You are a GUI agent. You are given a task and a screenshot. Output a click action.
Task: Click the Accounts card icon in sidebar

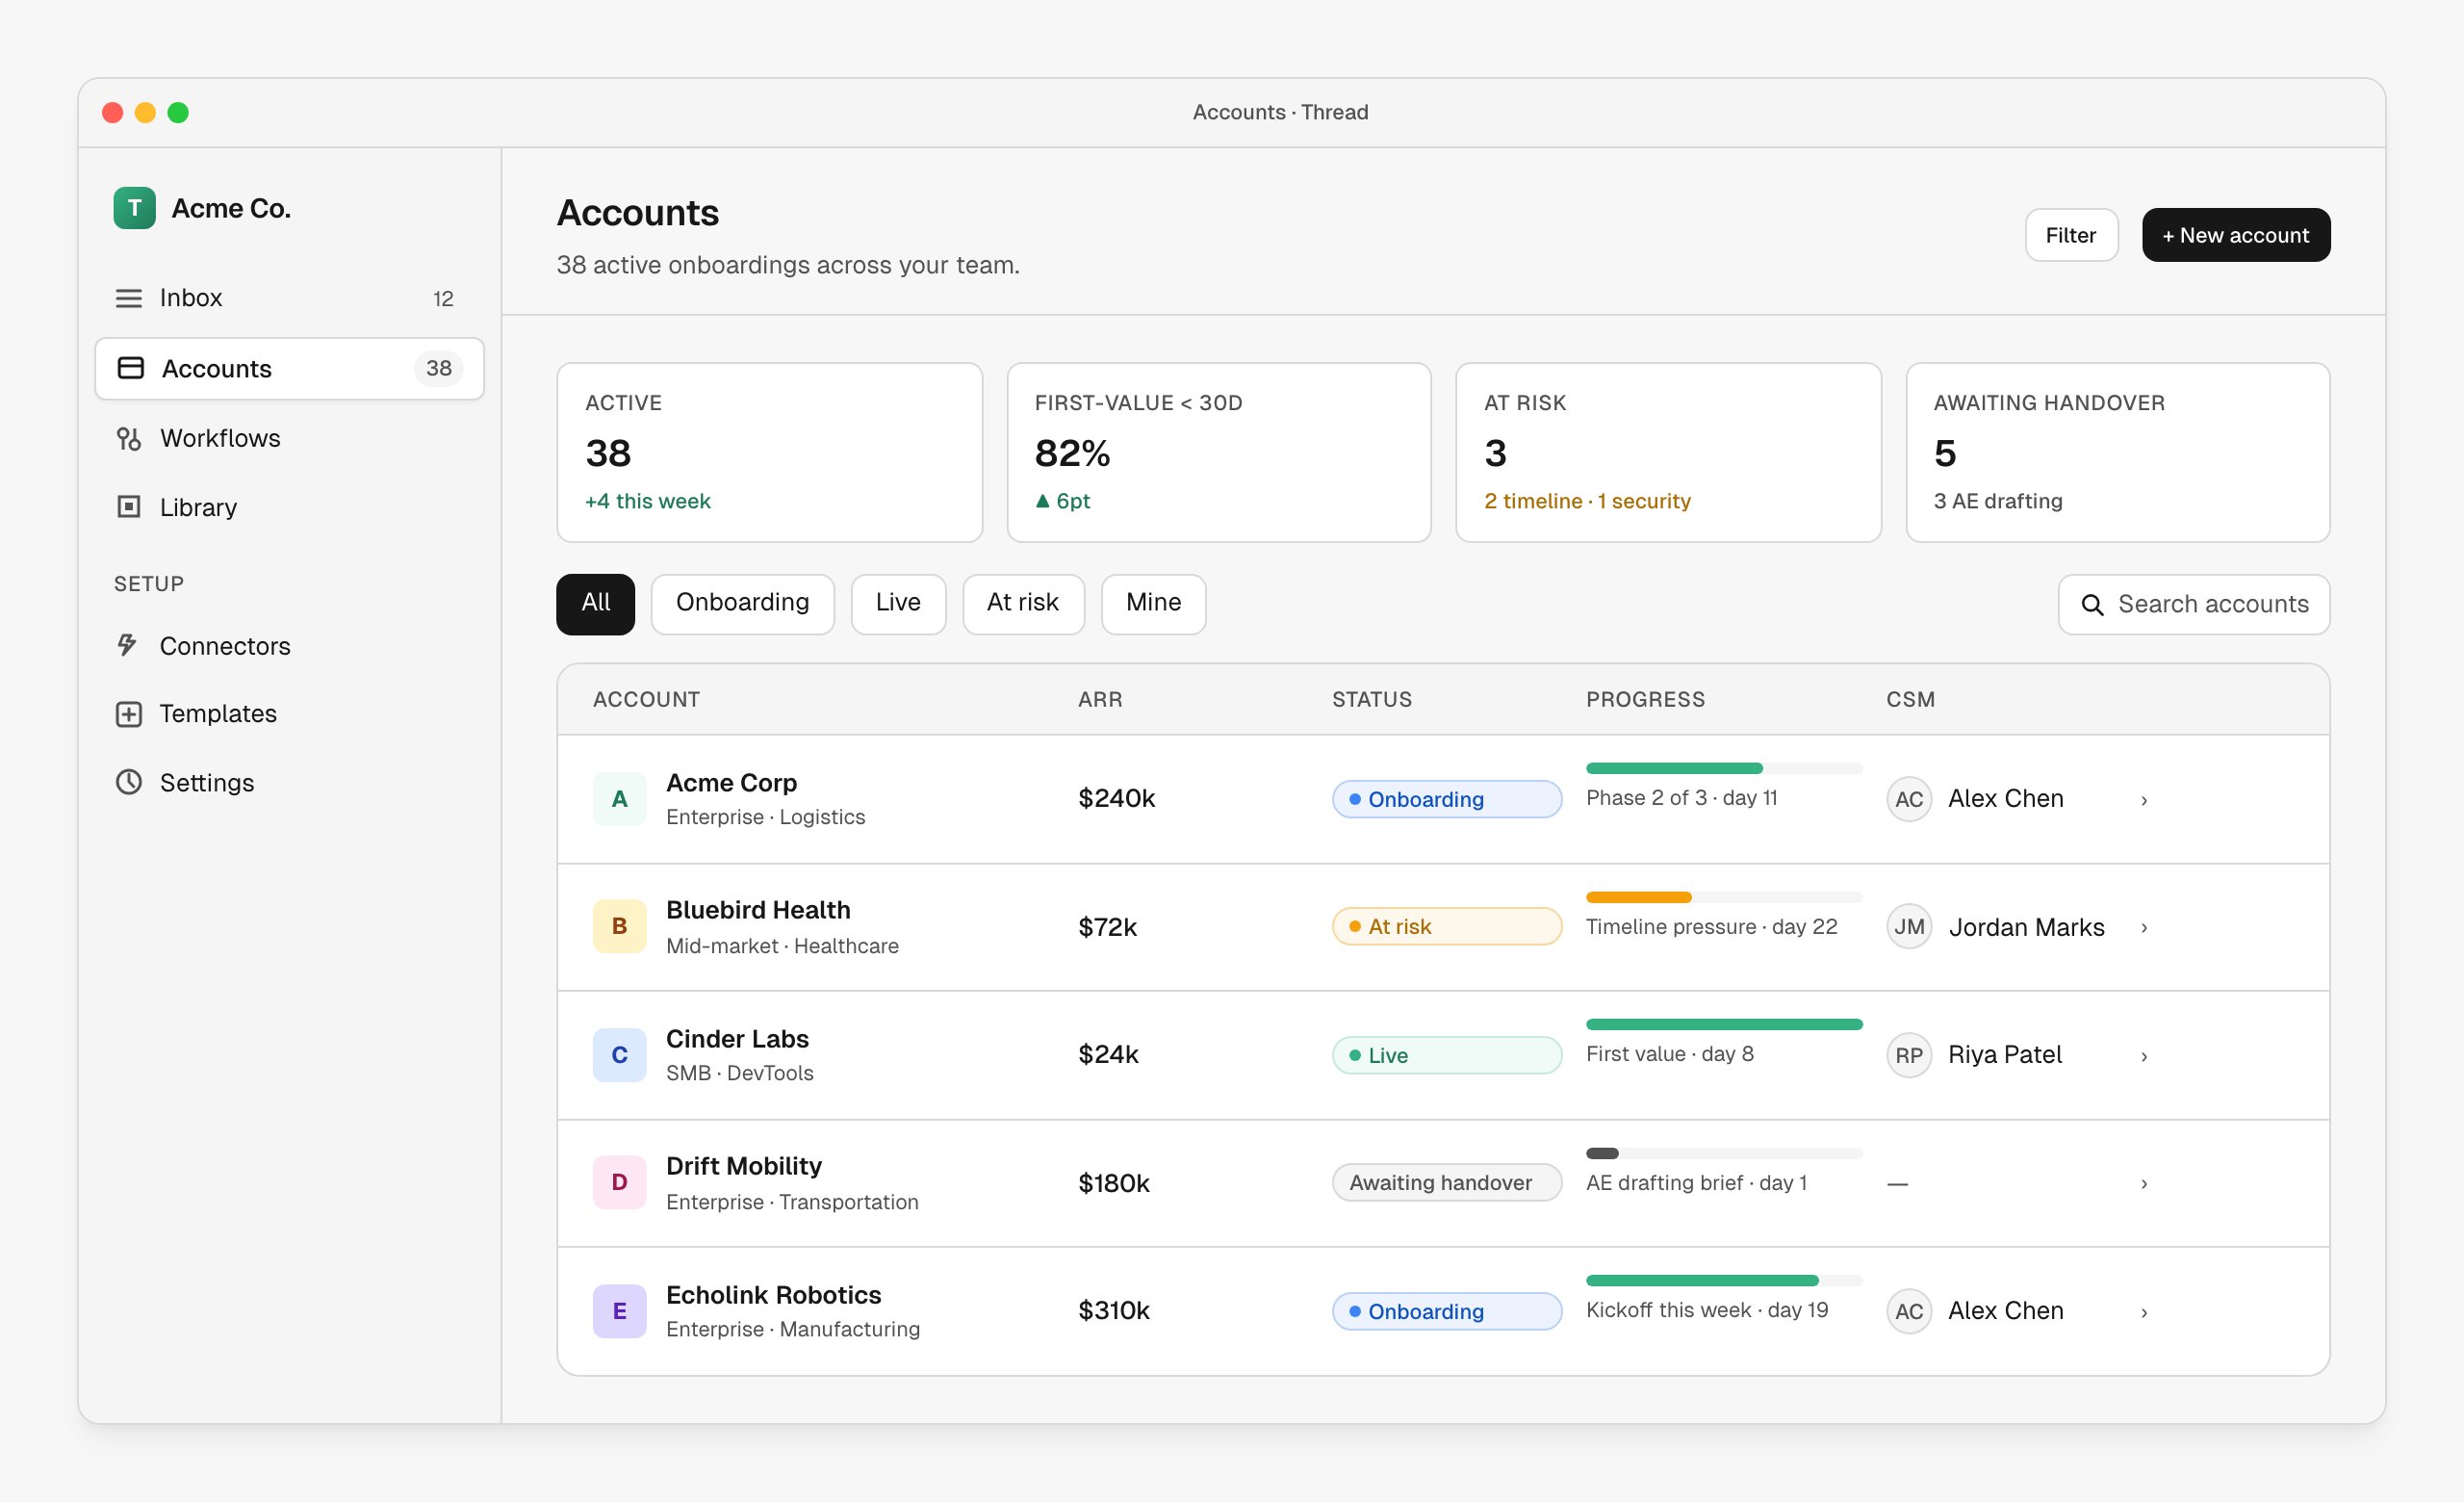click(131, 368)
